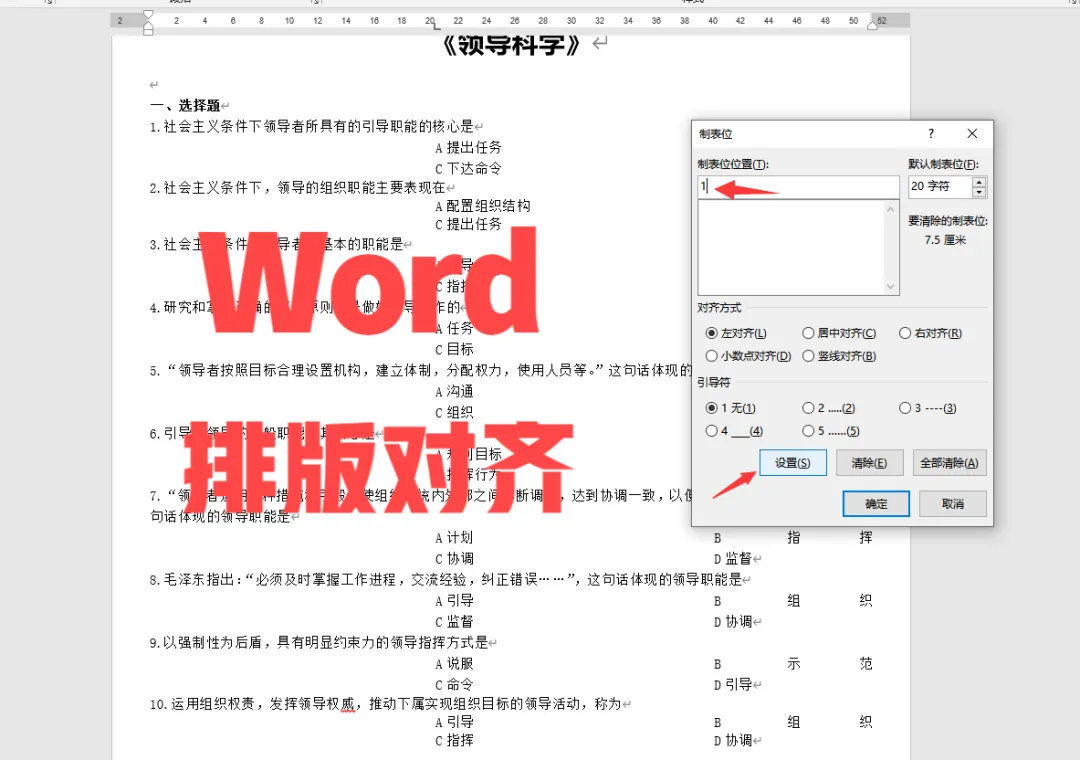This screenshot has height=760, width=1080.
Task: Click the text C 指挥 at bottom
Action: [x=455, y=741]
